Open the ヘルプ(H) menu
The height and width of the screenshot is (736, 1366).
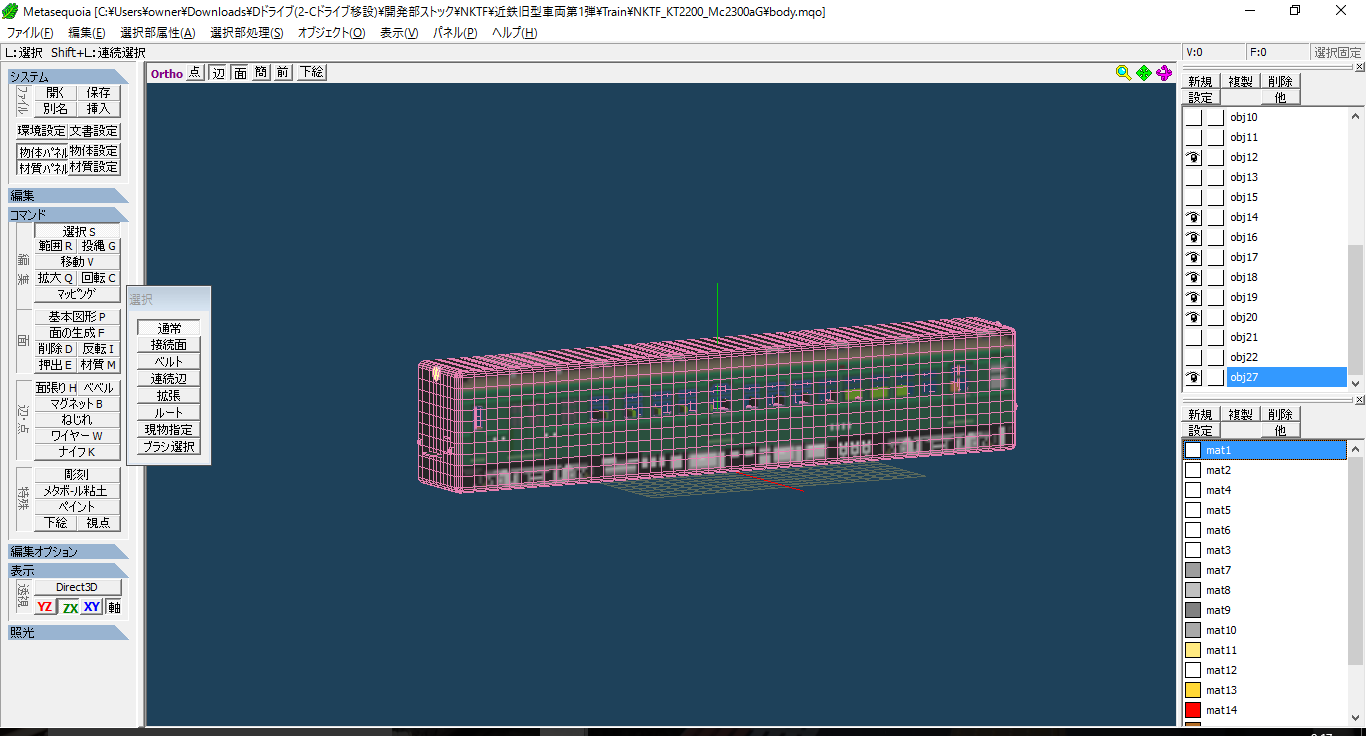(x=514, y=33)
